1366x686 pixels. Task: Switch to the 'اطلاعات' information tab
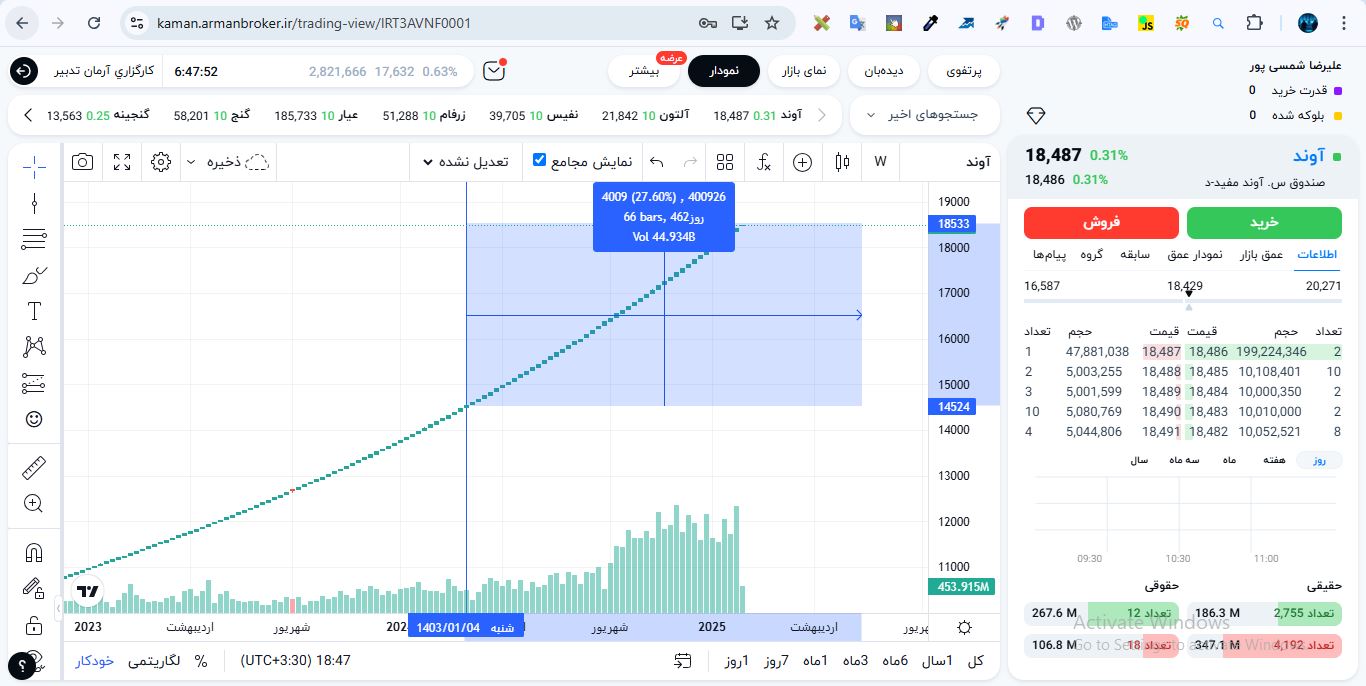[x=1319, y=255]
